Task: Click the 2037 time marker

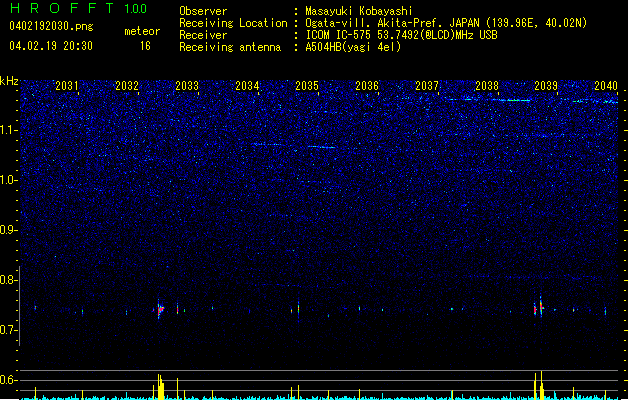Action: coord(427,85)
